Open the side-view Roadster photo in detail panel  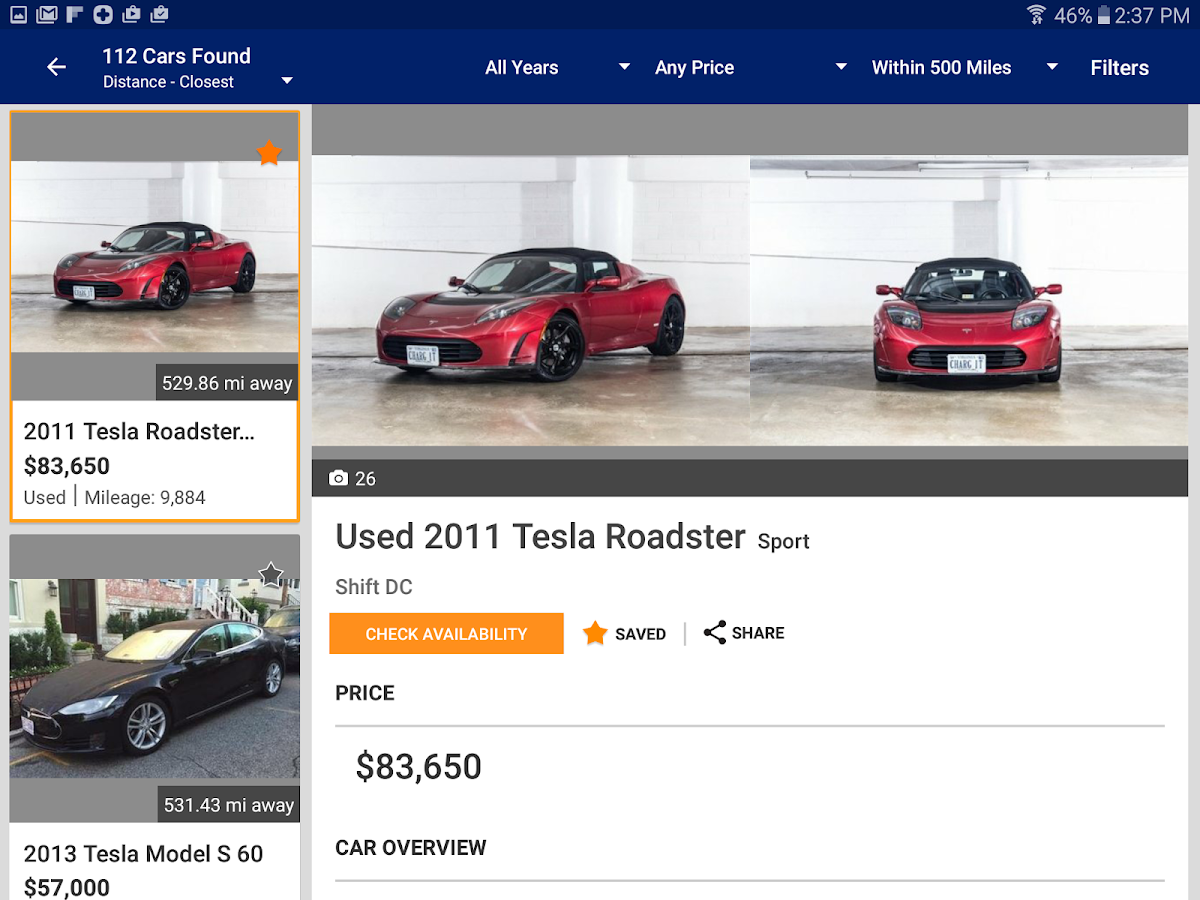click(x=531, y=300)
